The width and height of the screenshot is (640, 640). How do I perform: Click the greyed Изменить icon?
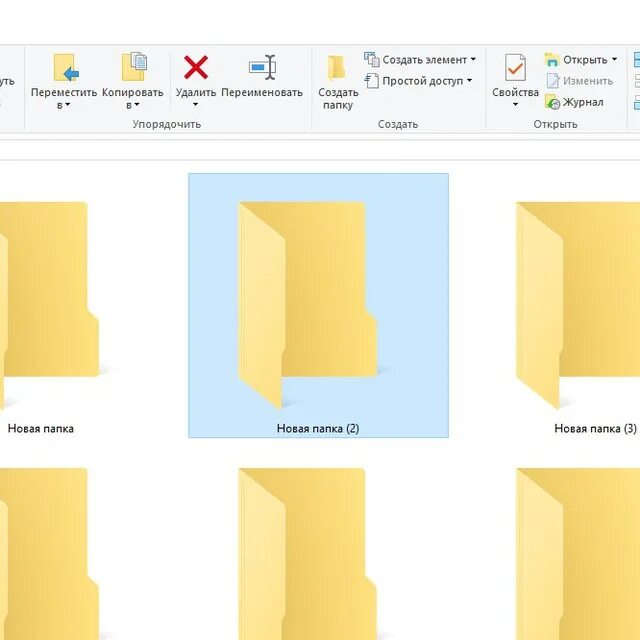pos(553,81)
